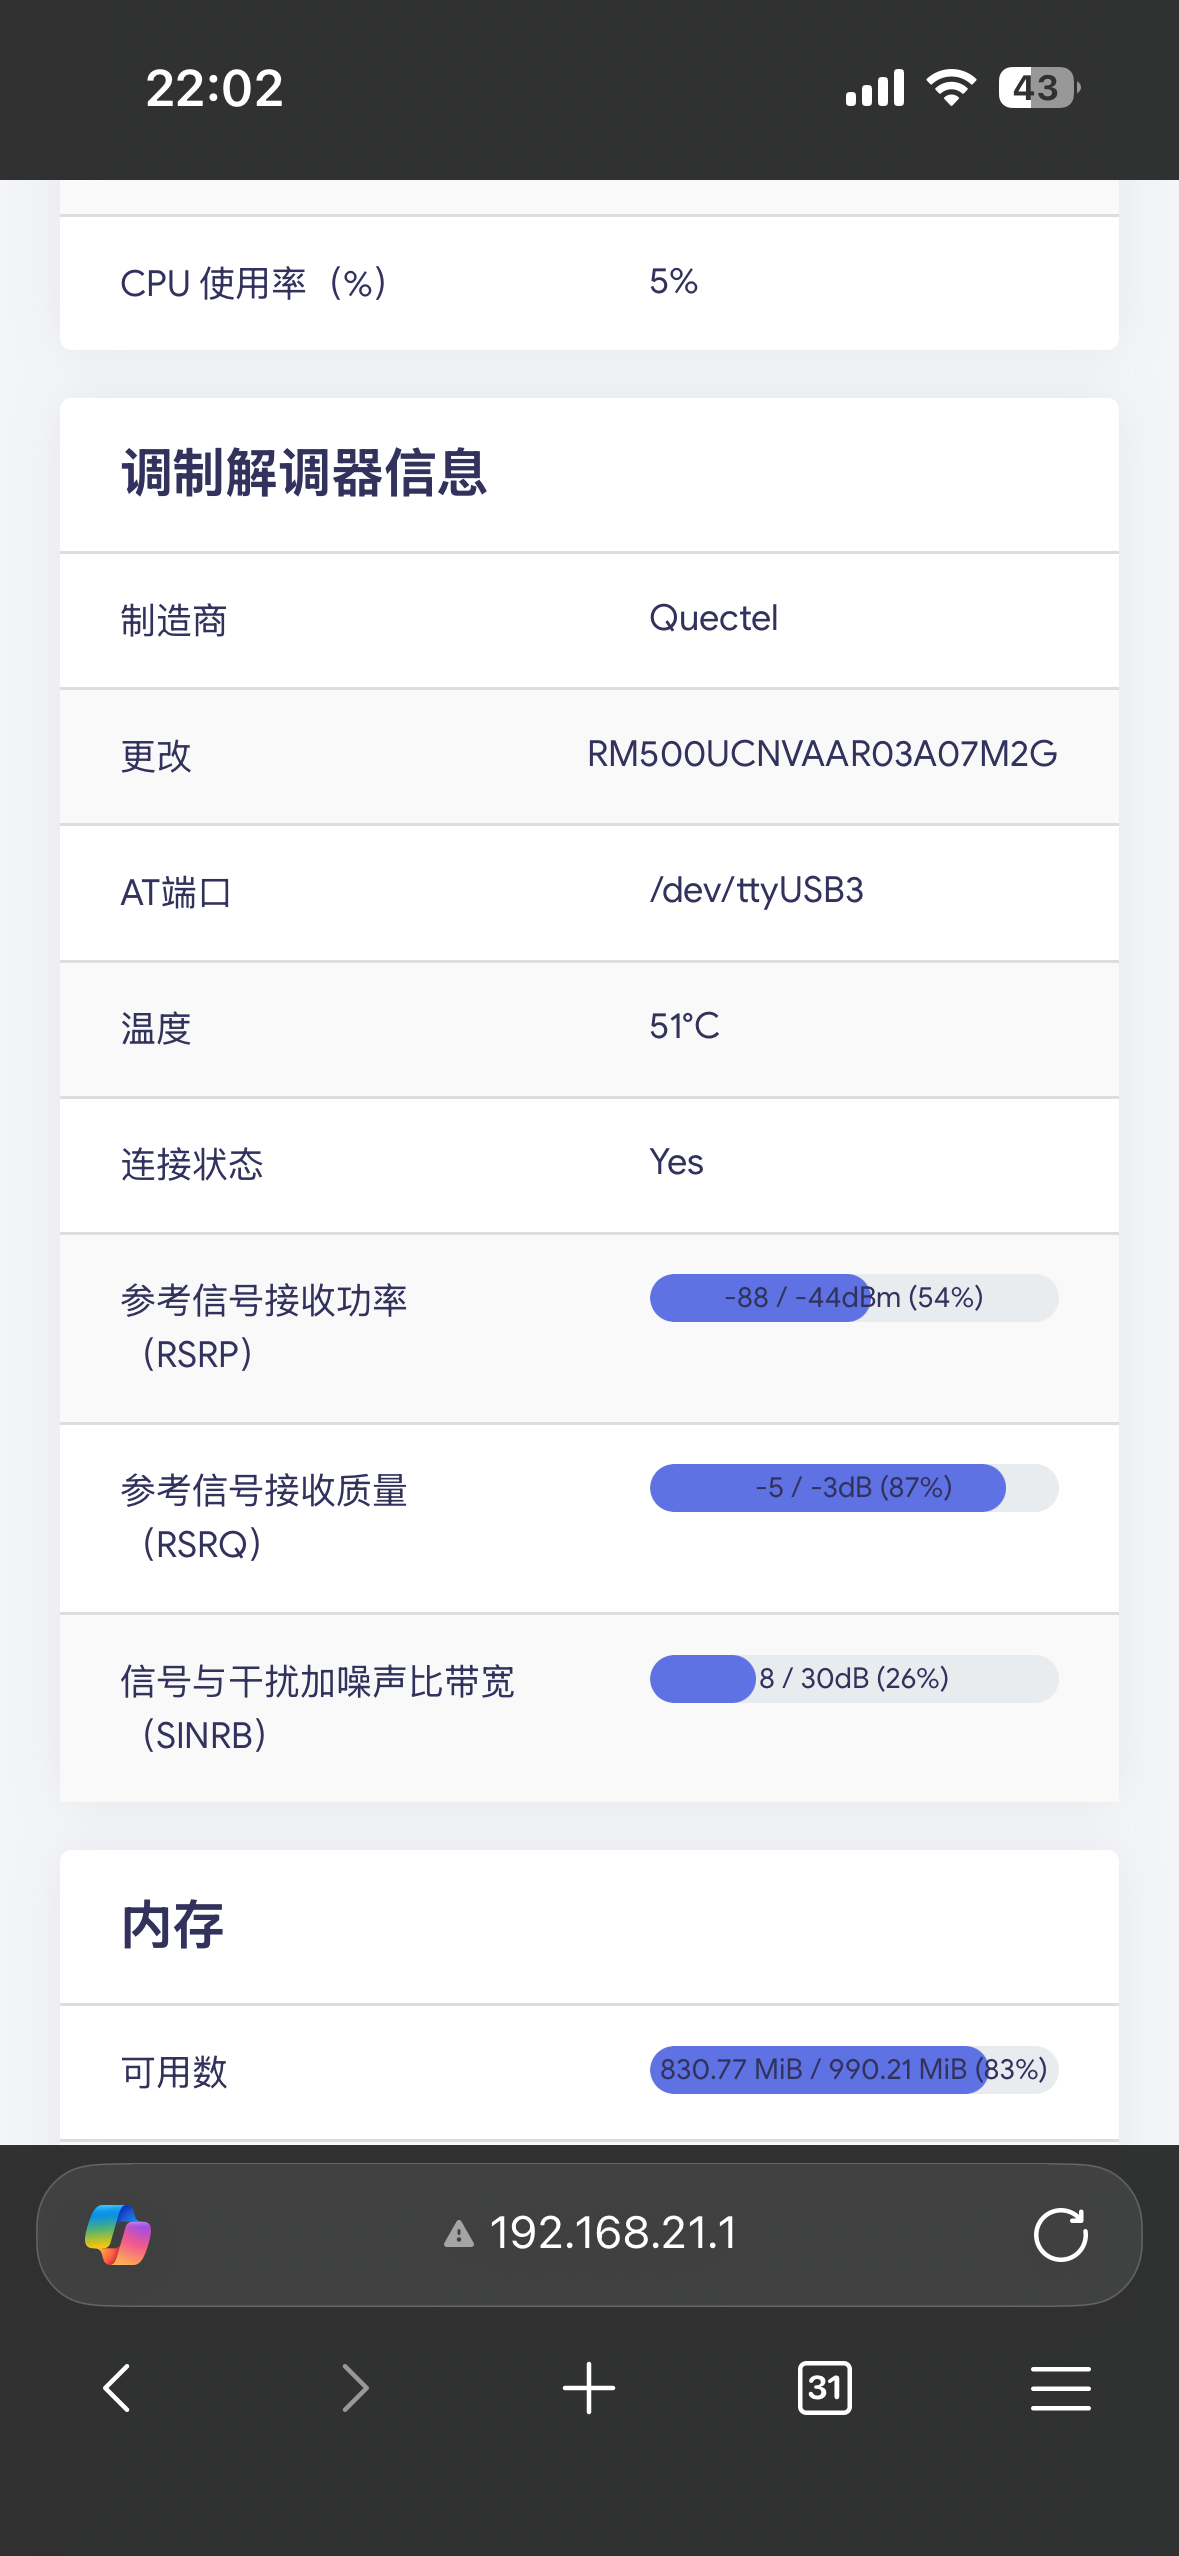Tap the not-secure warning triangle icon
This screenshot has height=2556, width=1179.
459,2234
